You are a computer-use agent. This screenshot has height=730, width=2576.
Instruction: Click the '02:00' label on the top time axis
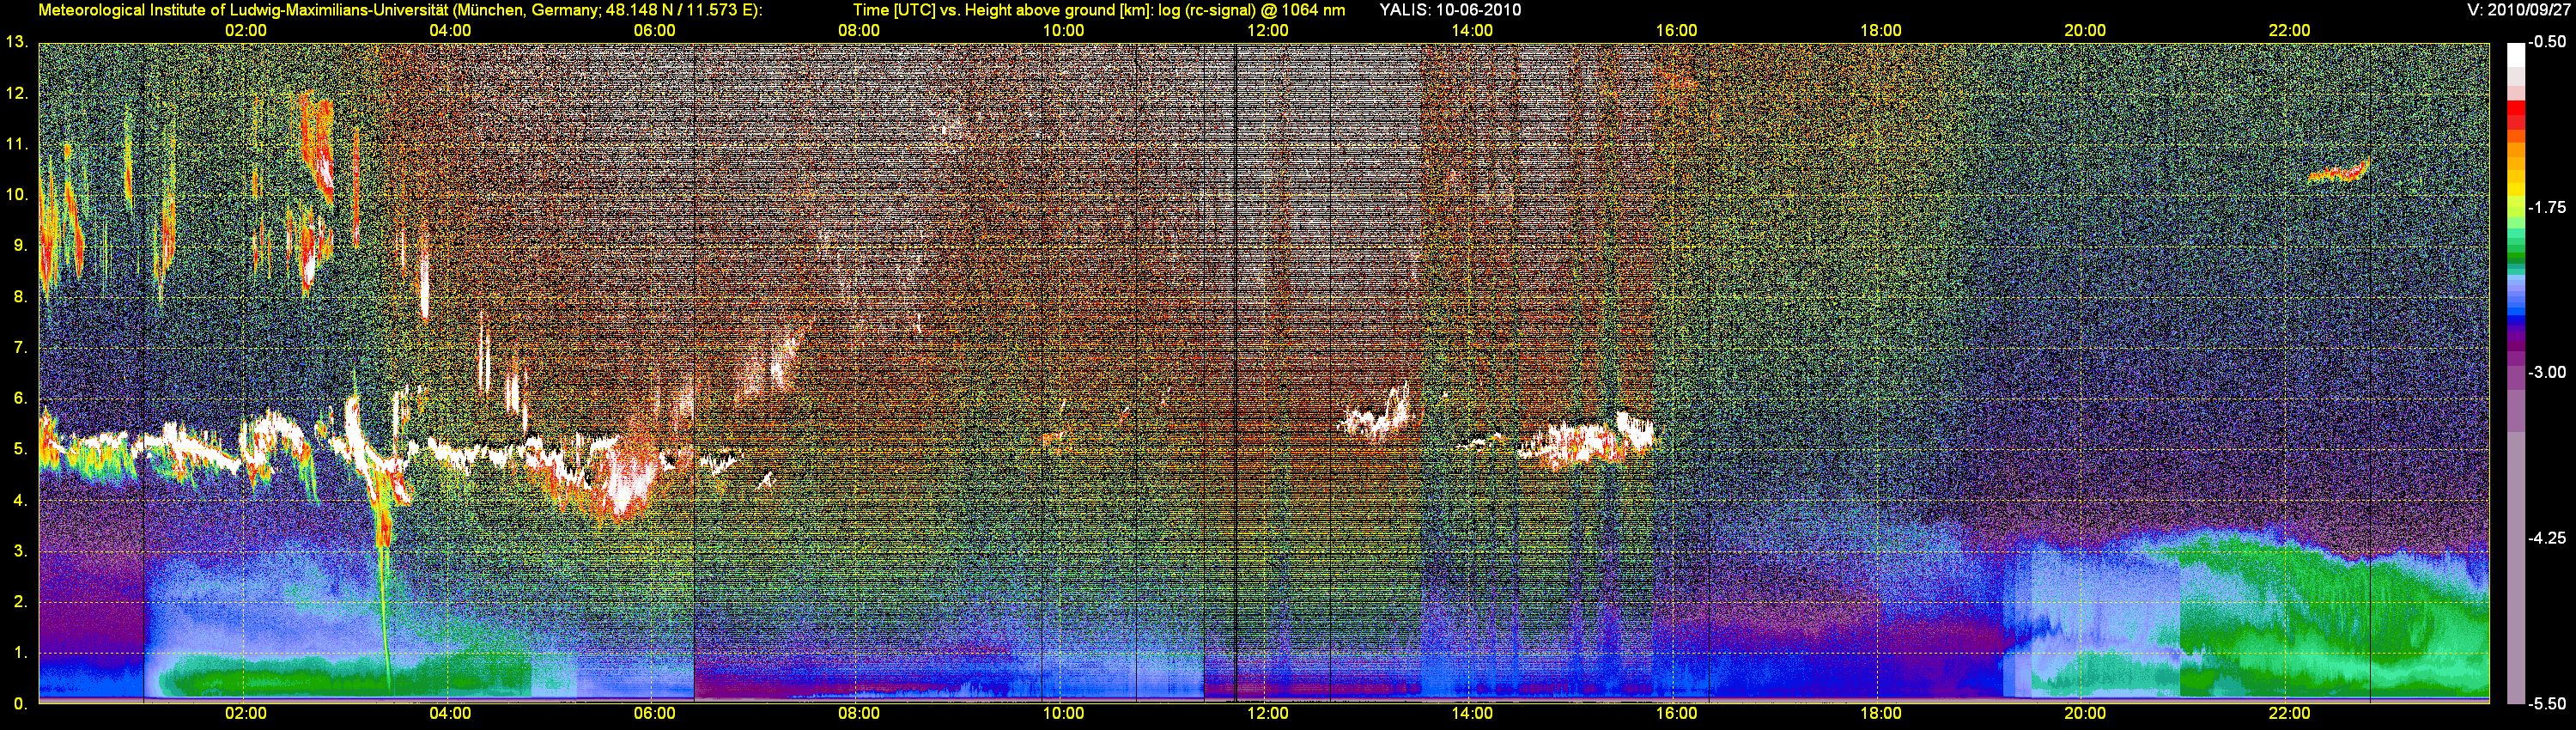[246, 31]
